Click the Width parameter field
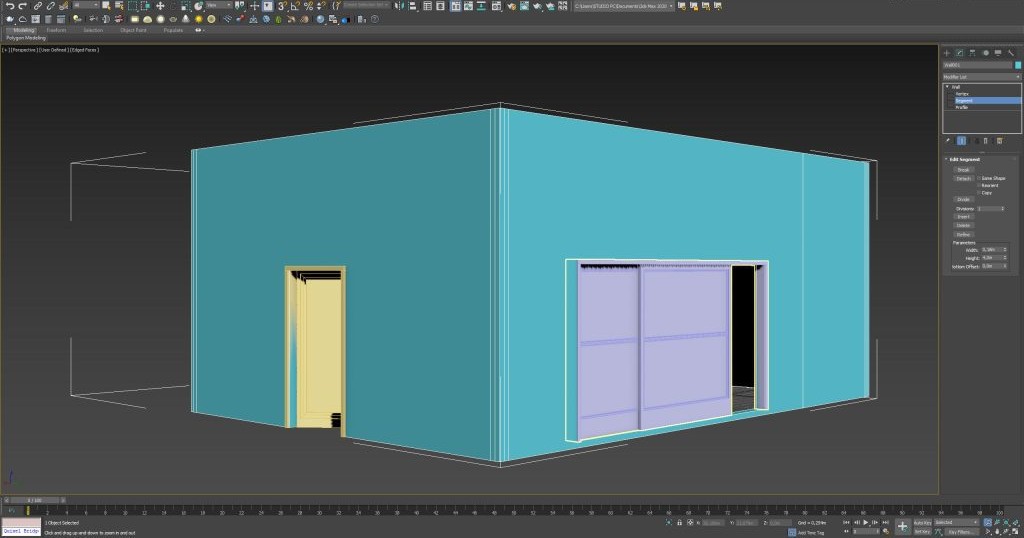The height and width of the screenshot is (538, 1024). tap(991, 249)
